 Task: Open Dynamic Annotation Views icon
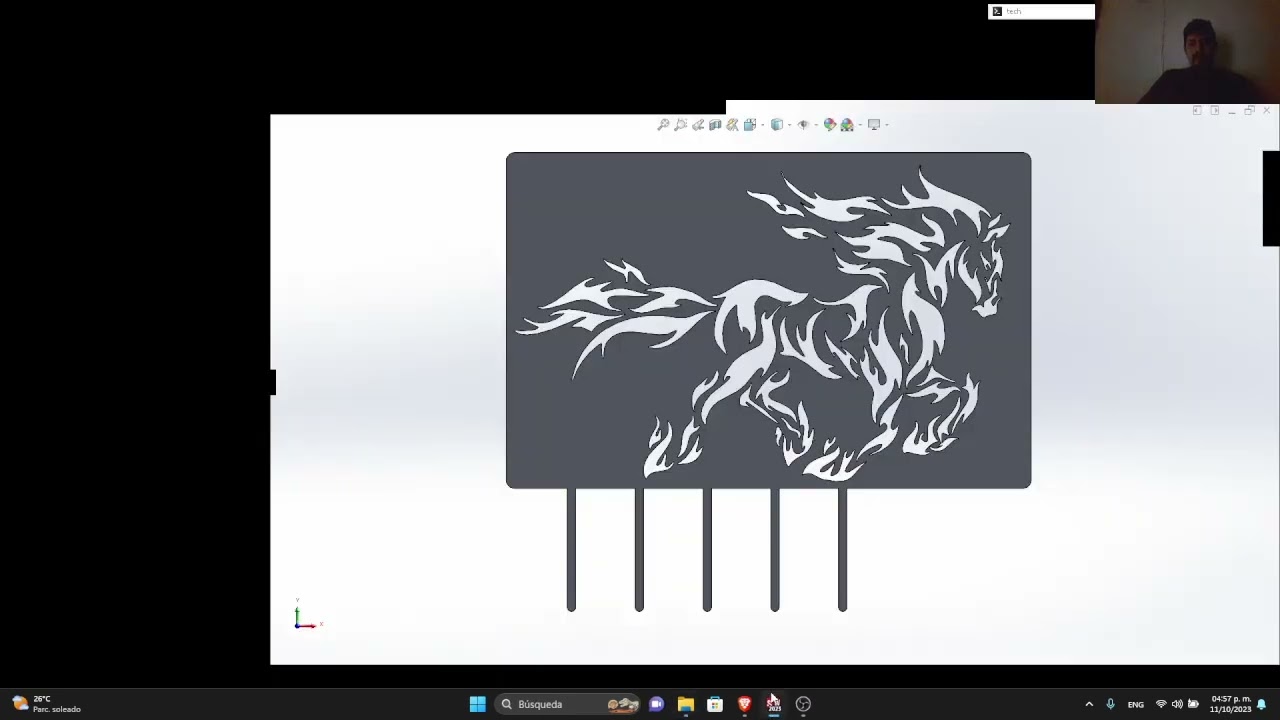(732, 125)
